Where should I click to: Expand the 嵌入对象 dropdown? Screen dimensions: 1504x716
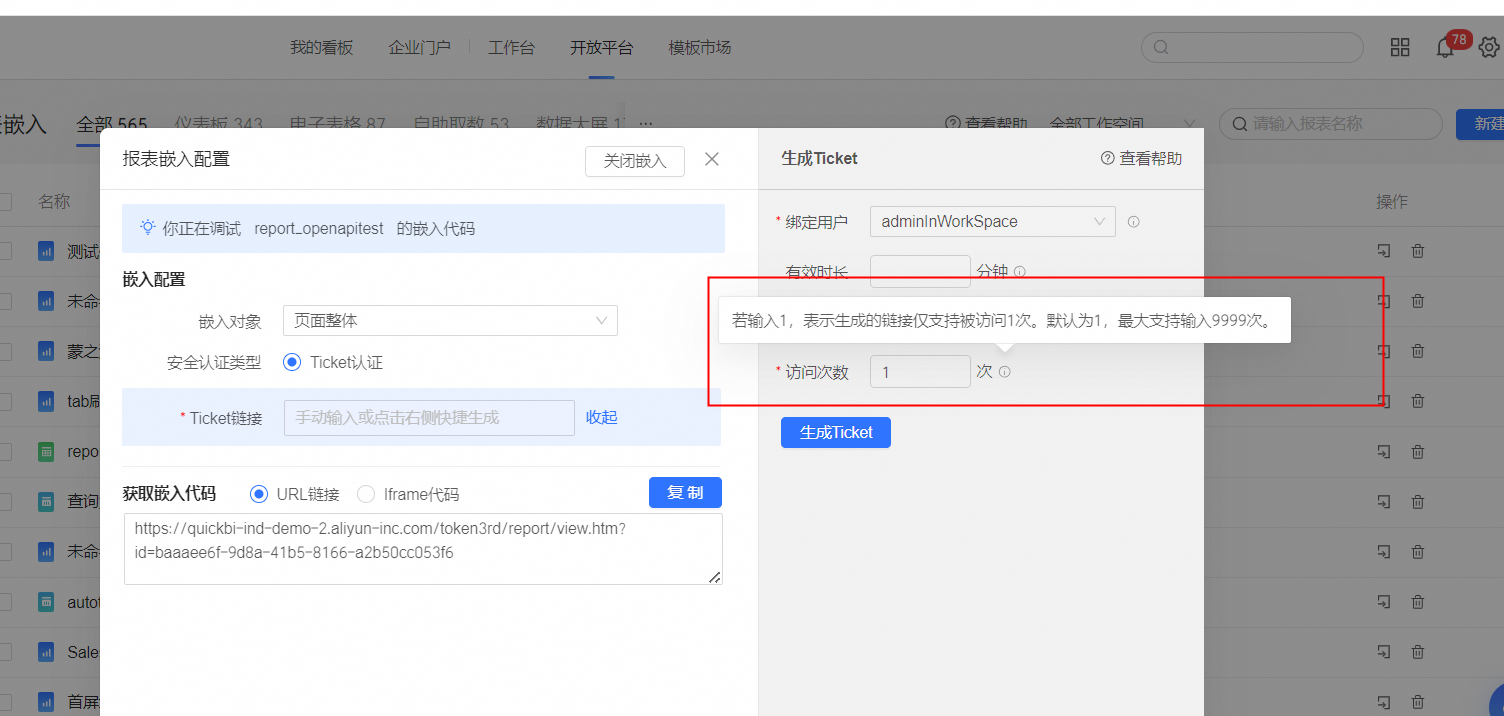click(x=450, y=321)
